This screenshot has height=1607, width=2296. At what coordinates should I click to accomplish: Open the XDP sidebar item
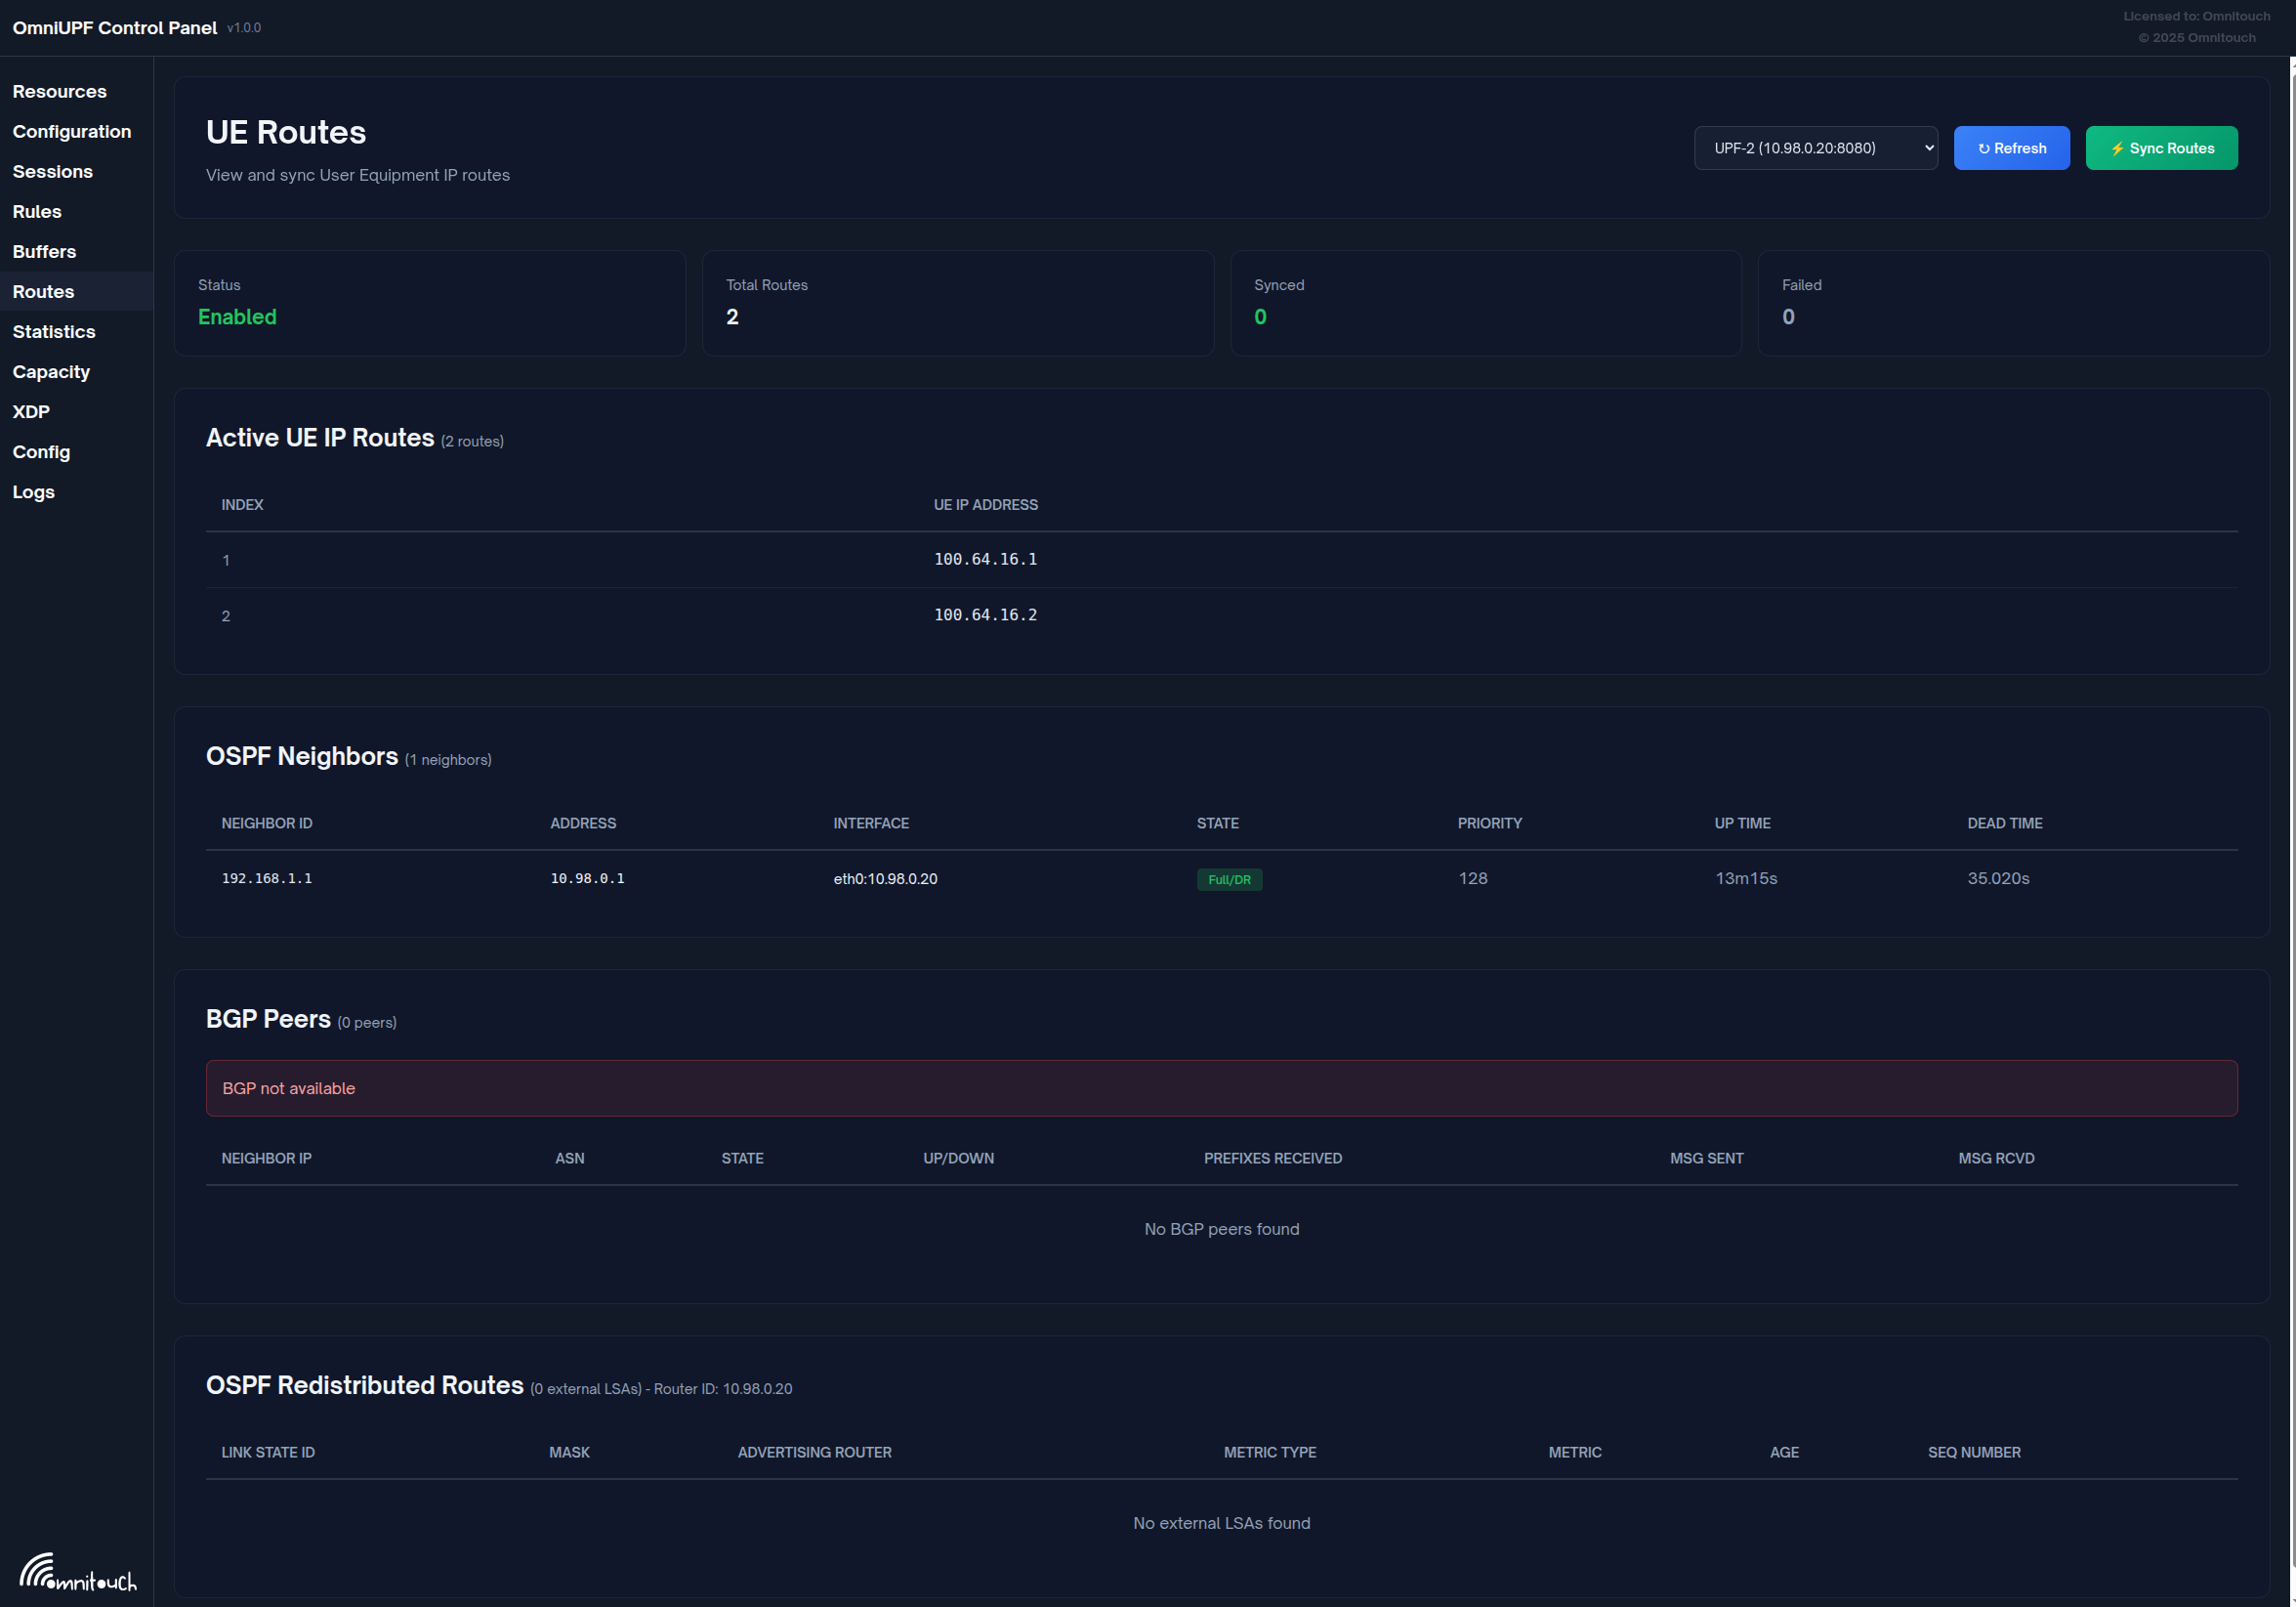pos(31,411)
